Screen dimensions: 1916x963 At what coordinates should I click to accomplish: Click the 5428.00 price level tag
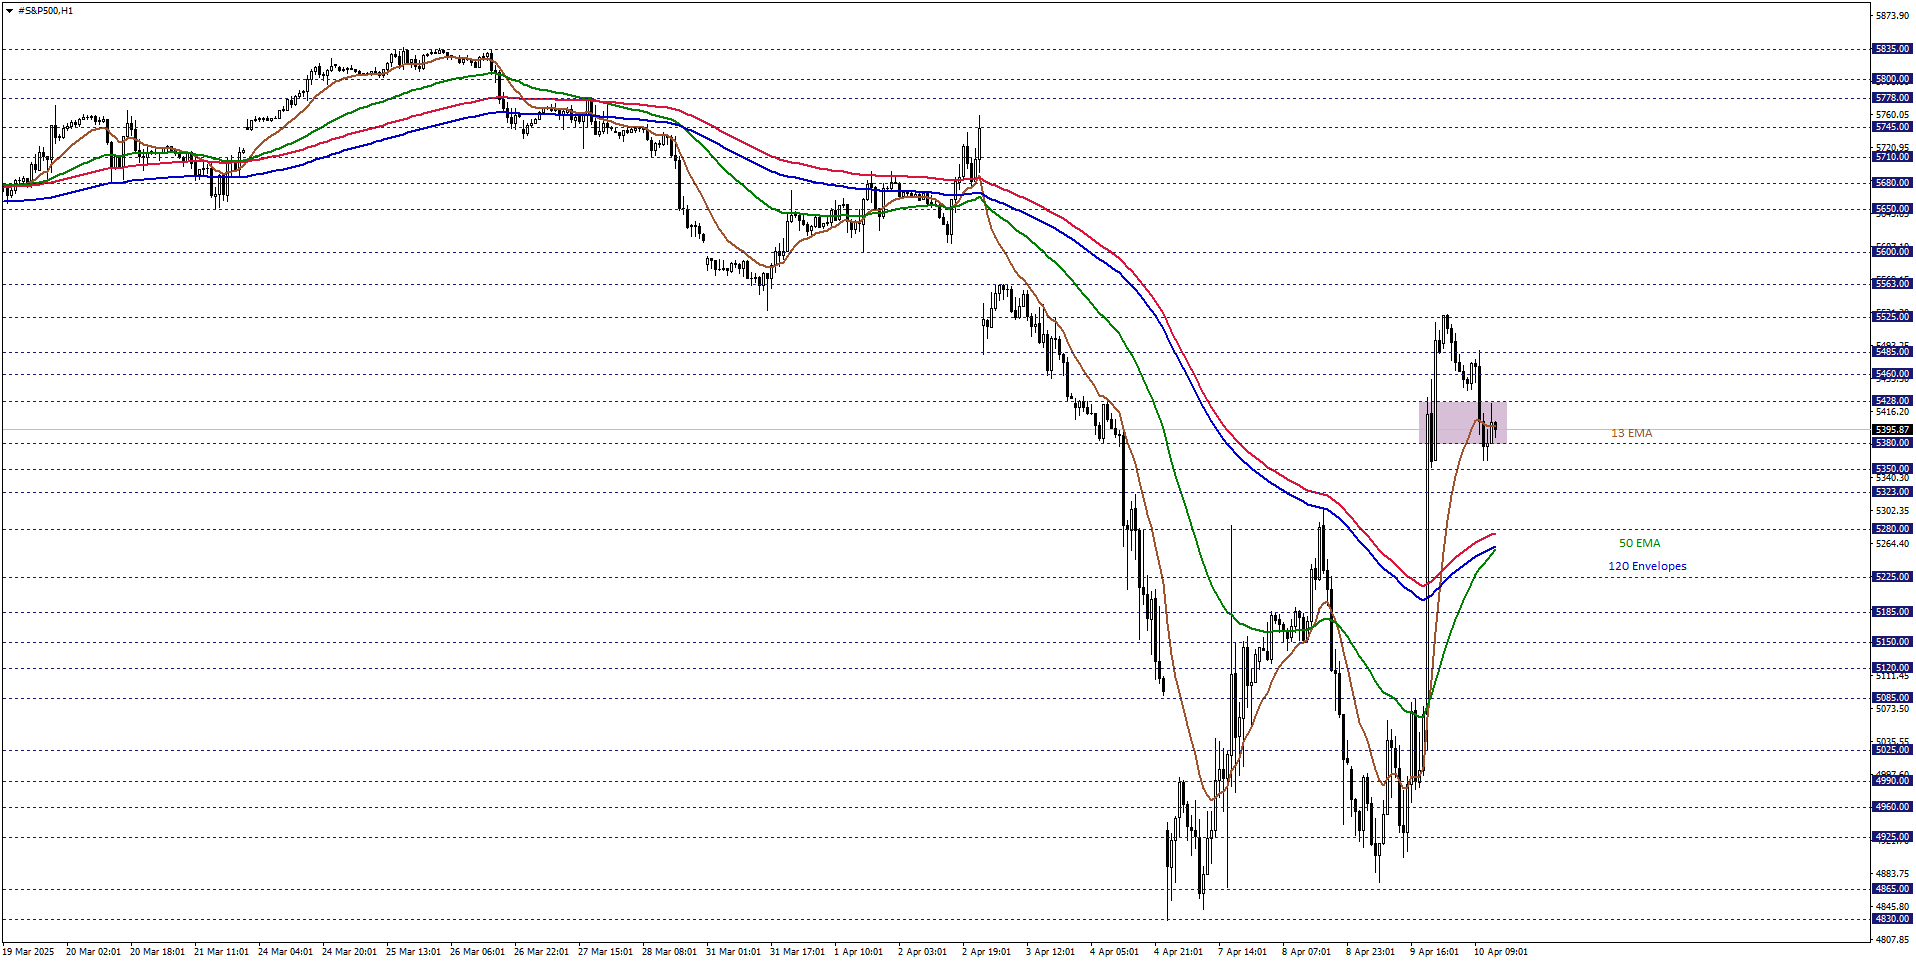[x=1892, y=401]
